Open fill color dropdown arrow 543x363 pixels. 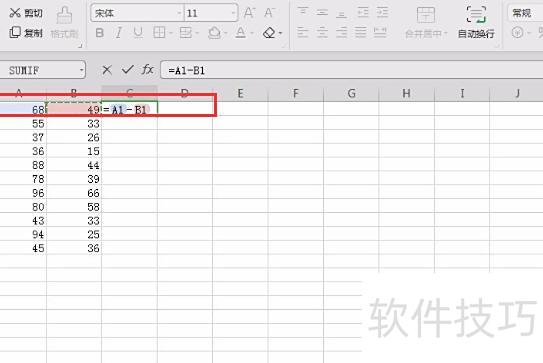click(225, 33)
